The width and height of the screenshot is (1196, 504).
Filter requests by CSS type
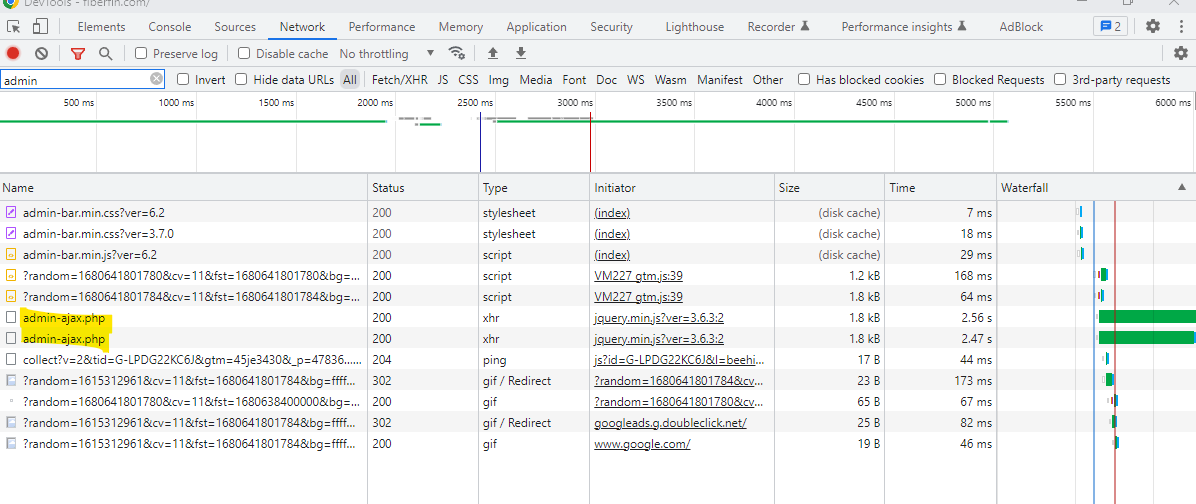[468, 79]
